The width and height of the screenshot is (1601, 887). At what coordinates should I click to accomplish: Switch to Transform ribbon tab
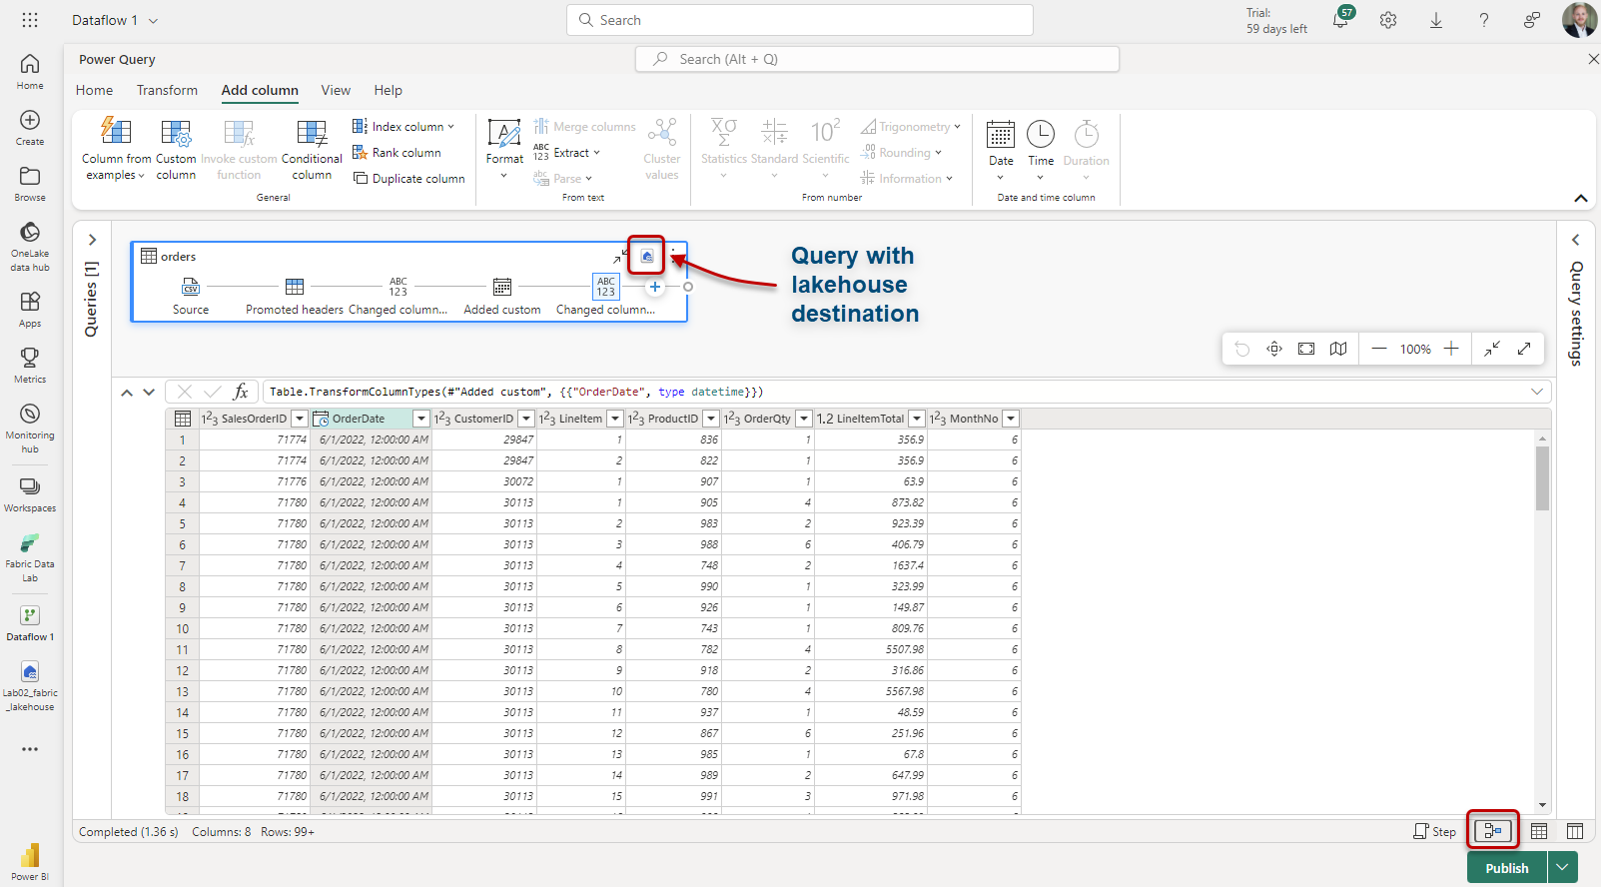tap(167, 90)
